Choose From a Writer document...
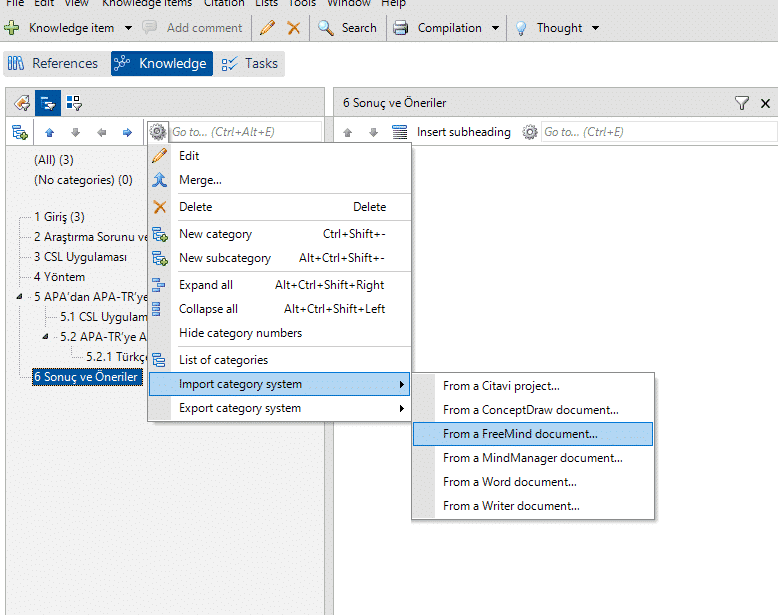 [x=533, y=506]
